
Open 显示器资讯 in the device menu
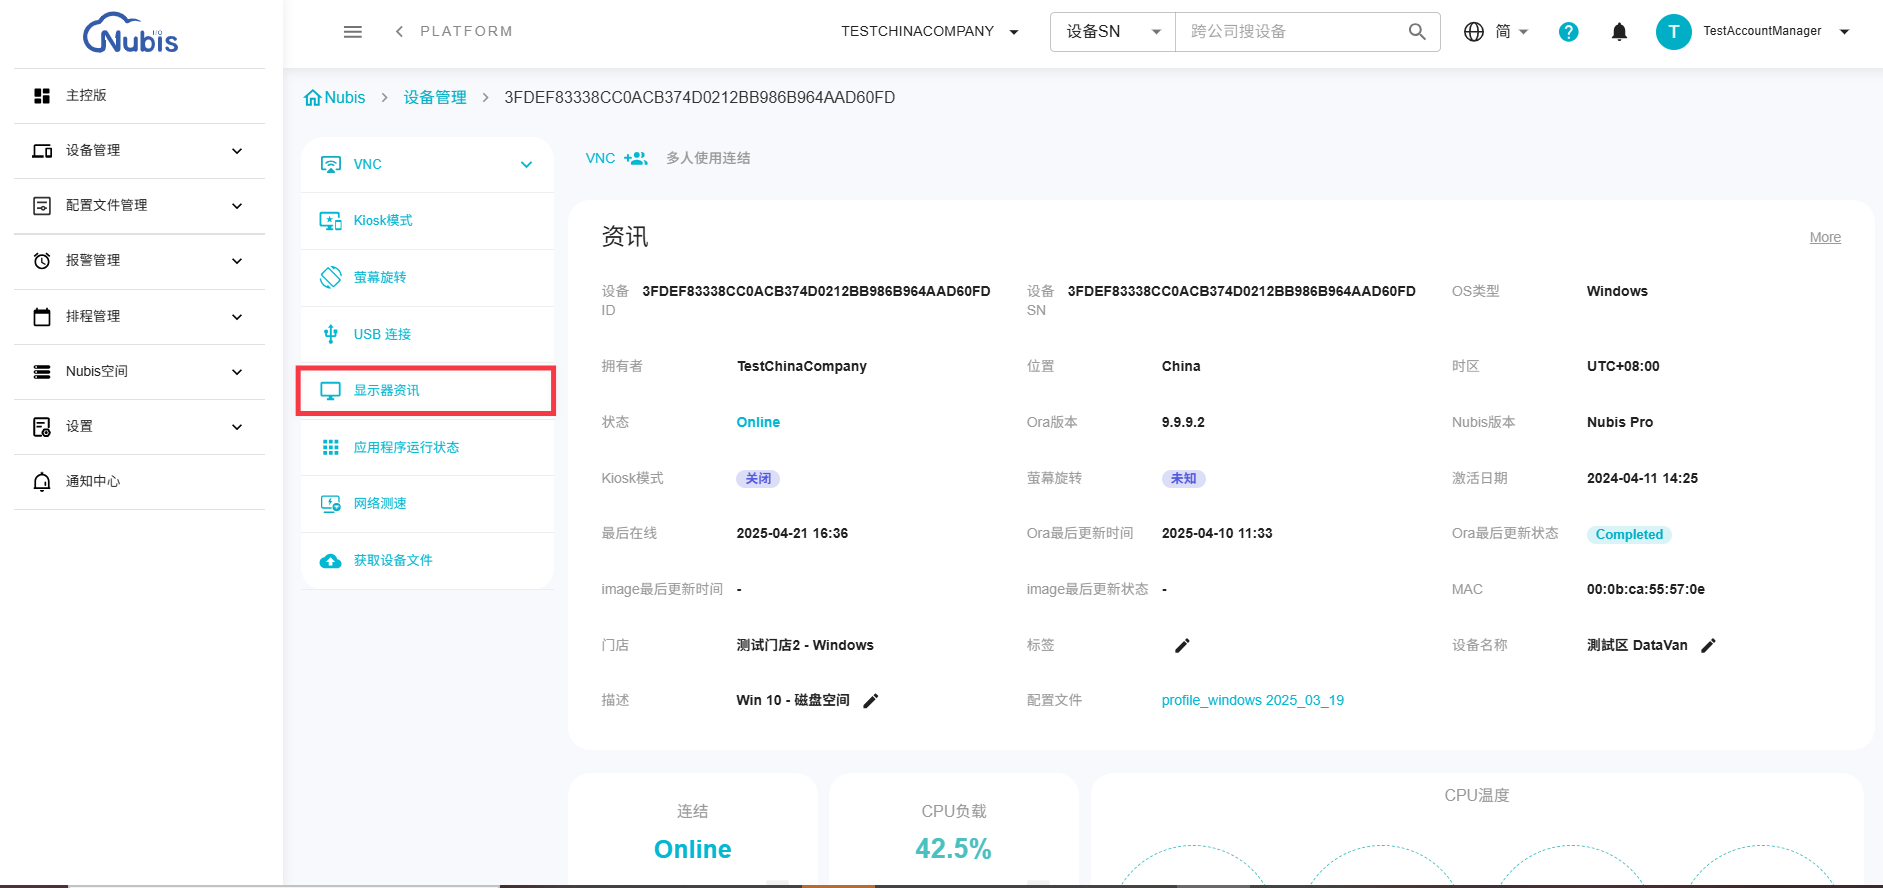[x=427, y=391]
